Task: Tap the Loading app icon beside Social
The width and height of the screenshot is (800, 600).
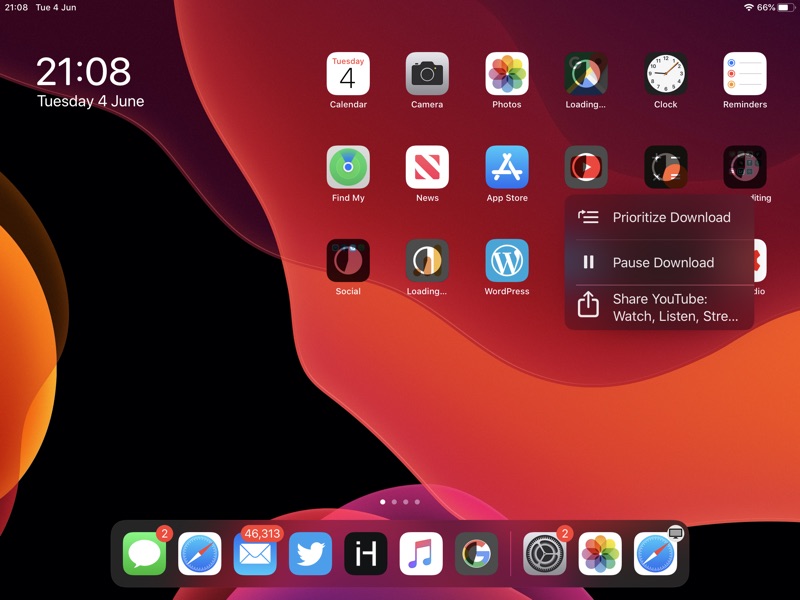Action: [427, 260]
